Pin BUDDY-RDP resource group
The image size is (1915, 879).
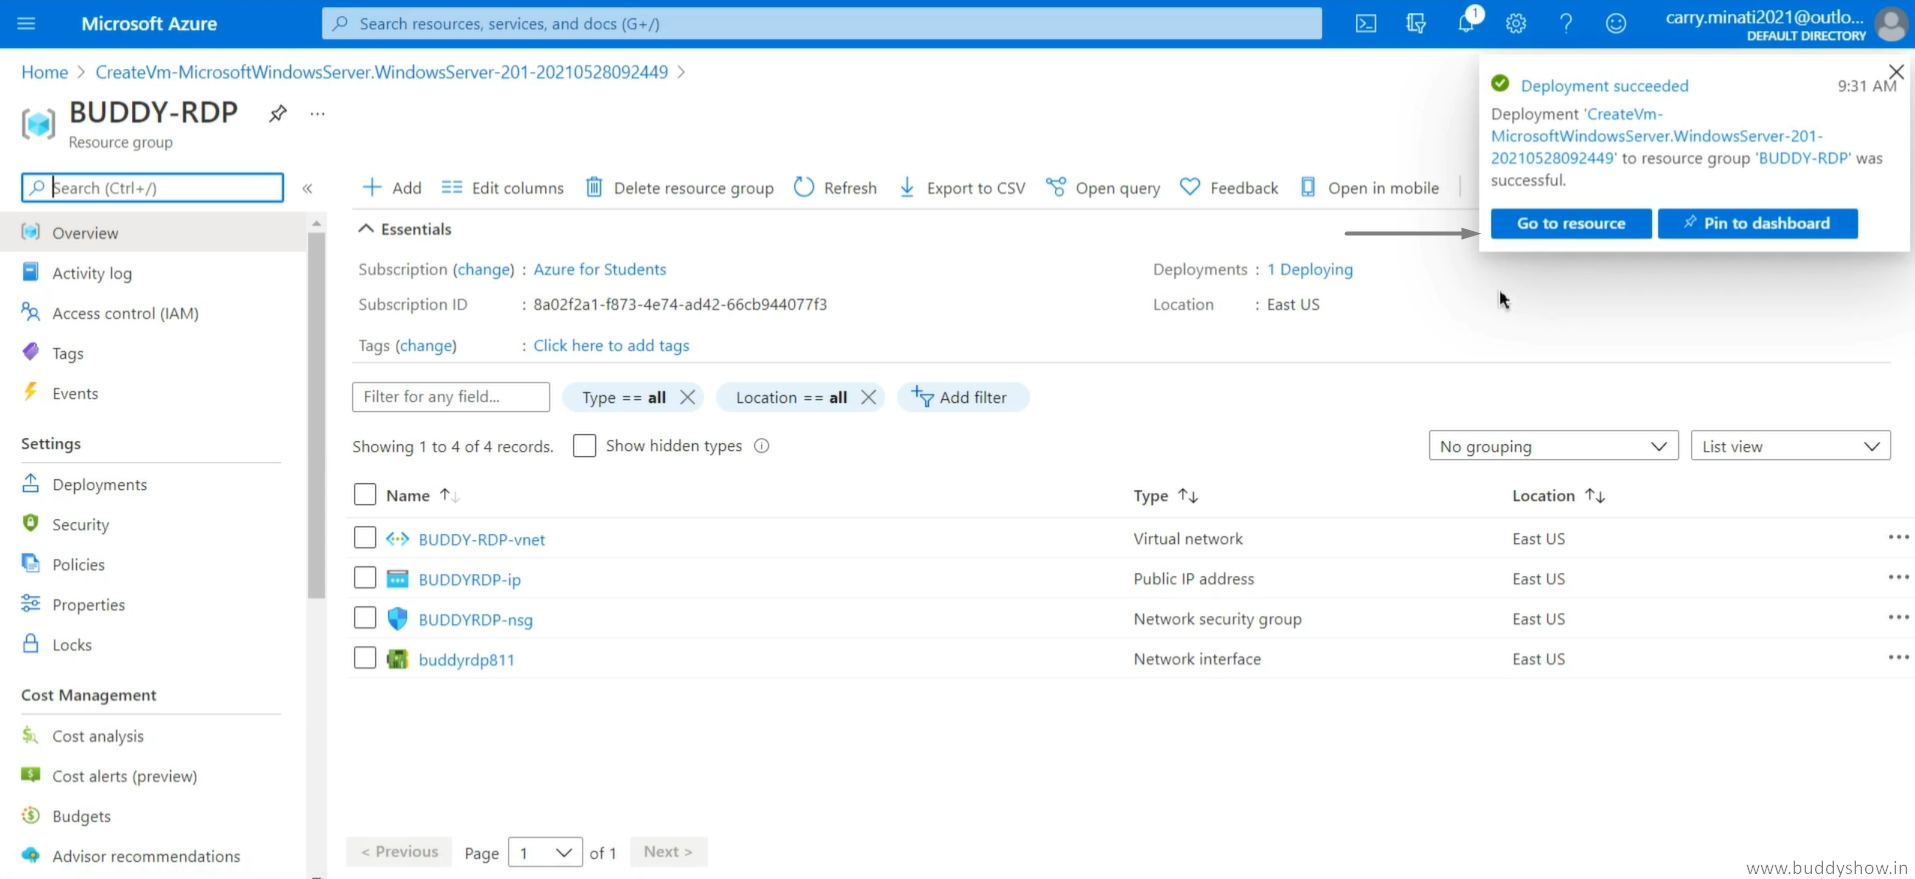click(x=278, y=113)
